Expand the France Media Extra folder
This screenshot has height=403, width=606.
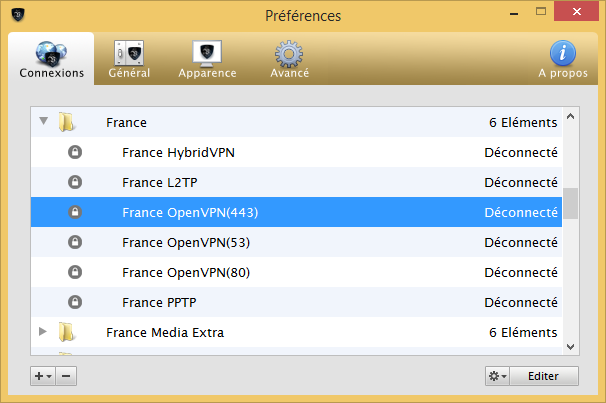[x=43, y=331]
